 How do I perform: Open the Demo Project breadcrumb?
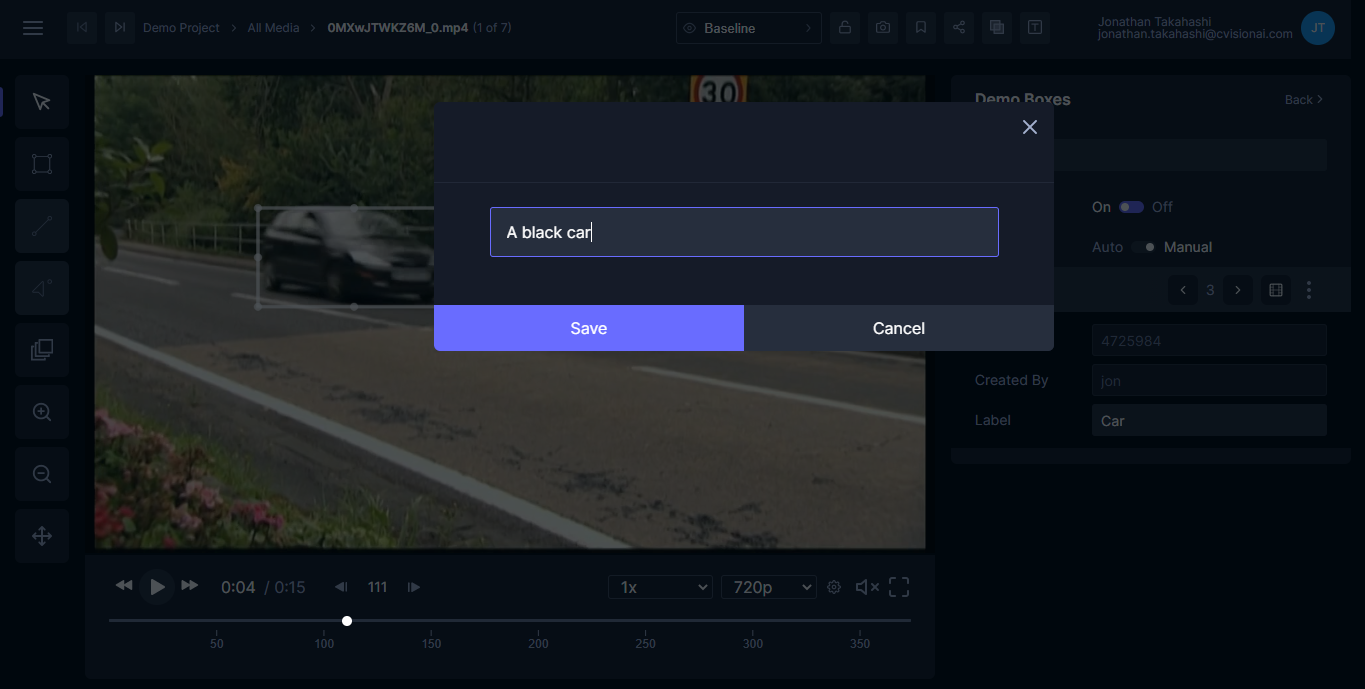181,28
